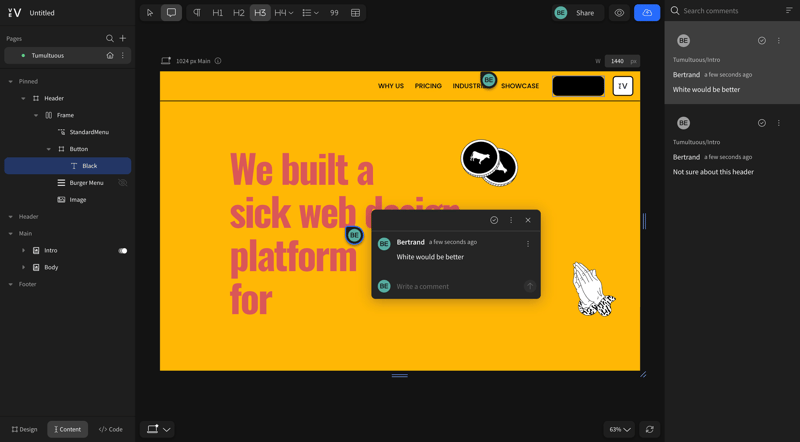This screenshot has height=442, width=800.
Task: Open the comment popup options menu
Action: click(x=511, y=220)
